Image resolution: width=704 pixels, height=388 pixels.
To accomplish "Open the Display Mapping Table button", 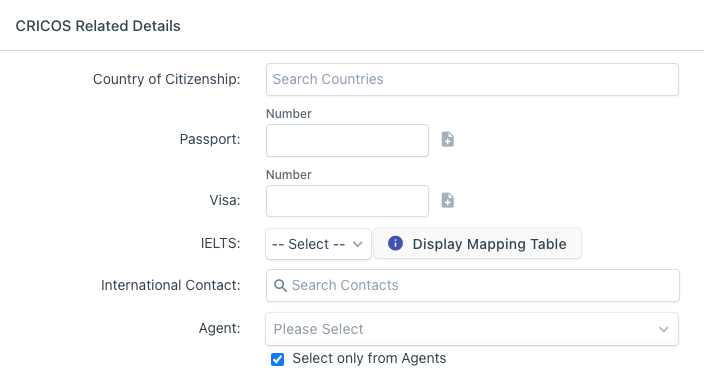I will click(477, 243).
